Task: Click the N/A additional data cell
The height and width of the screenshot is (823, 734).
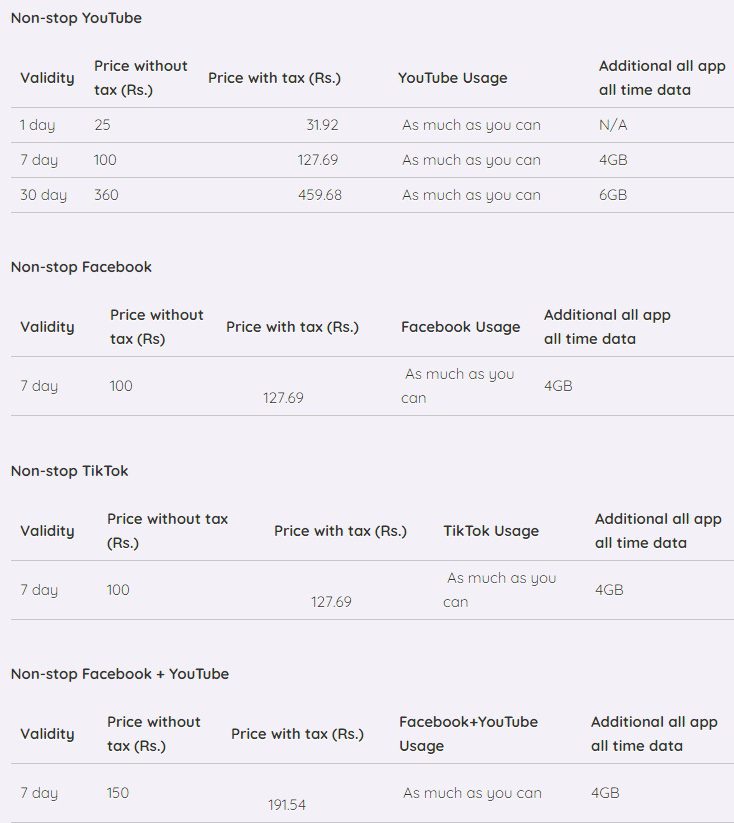Action: coord(613,125)
